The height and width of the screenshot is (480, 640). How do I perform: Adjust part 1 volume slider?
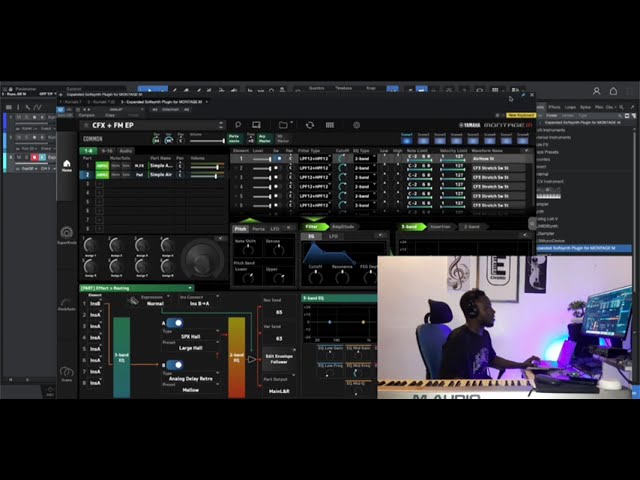(x=207, y=167)
